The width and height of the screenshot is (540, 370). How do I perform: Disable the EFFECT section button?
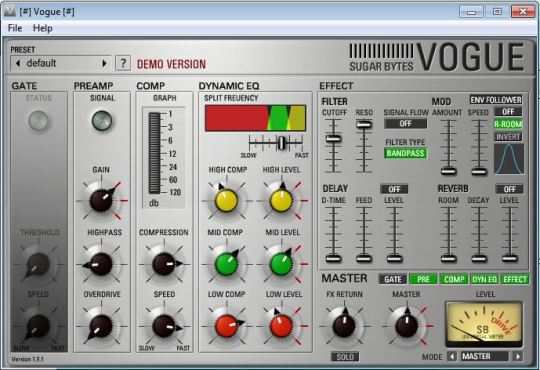(515, 279)
